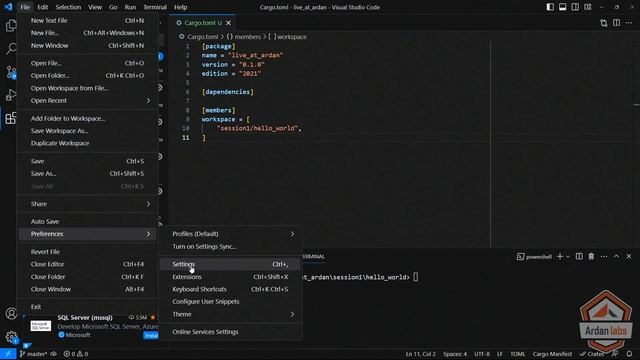Select Configure User Snippets
Viewport: 640px width, 360px height.
[x=231, y=302]
